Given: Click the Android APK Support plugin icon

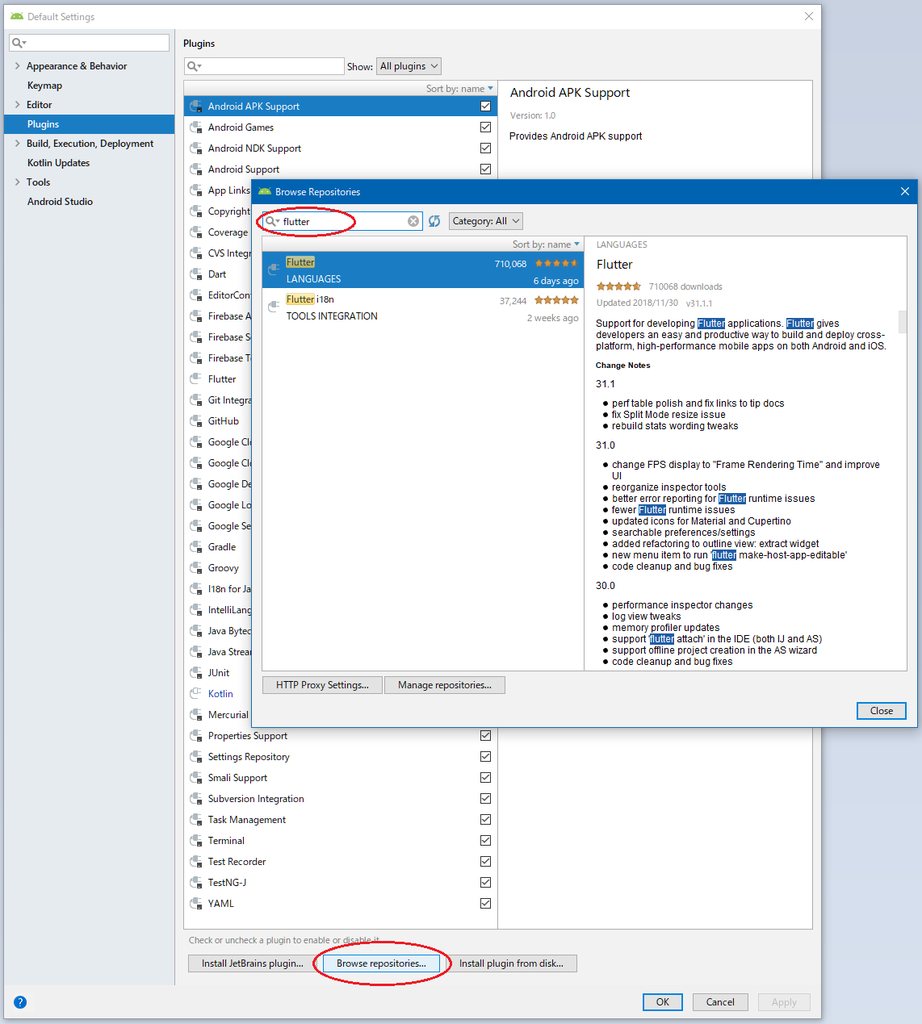Looking at the screenshot, I should [x=196, y=106].
